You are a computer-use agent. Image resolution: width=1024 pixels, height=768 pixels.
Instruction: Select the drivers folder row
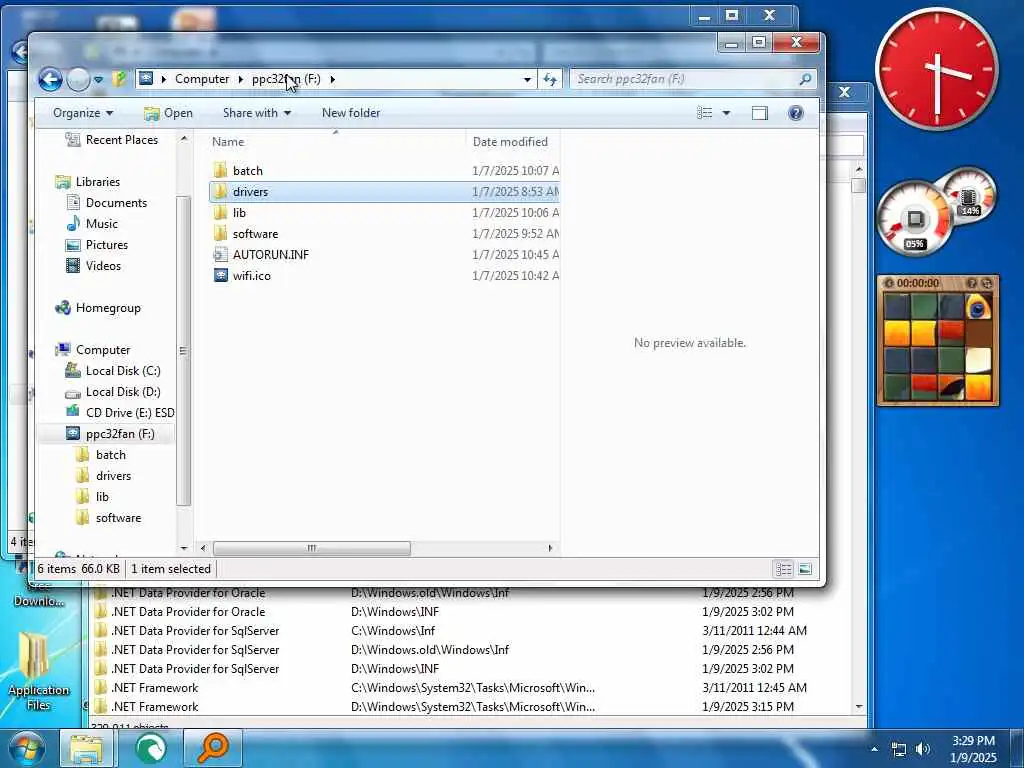[384, 192]
